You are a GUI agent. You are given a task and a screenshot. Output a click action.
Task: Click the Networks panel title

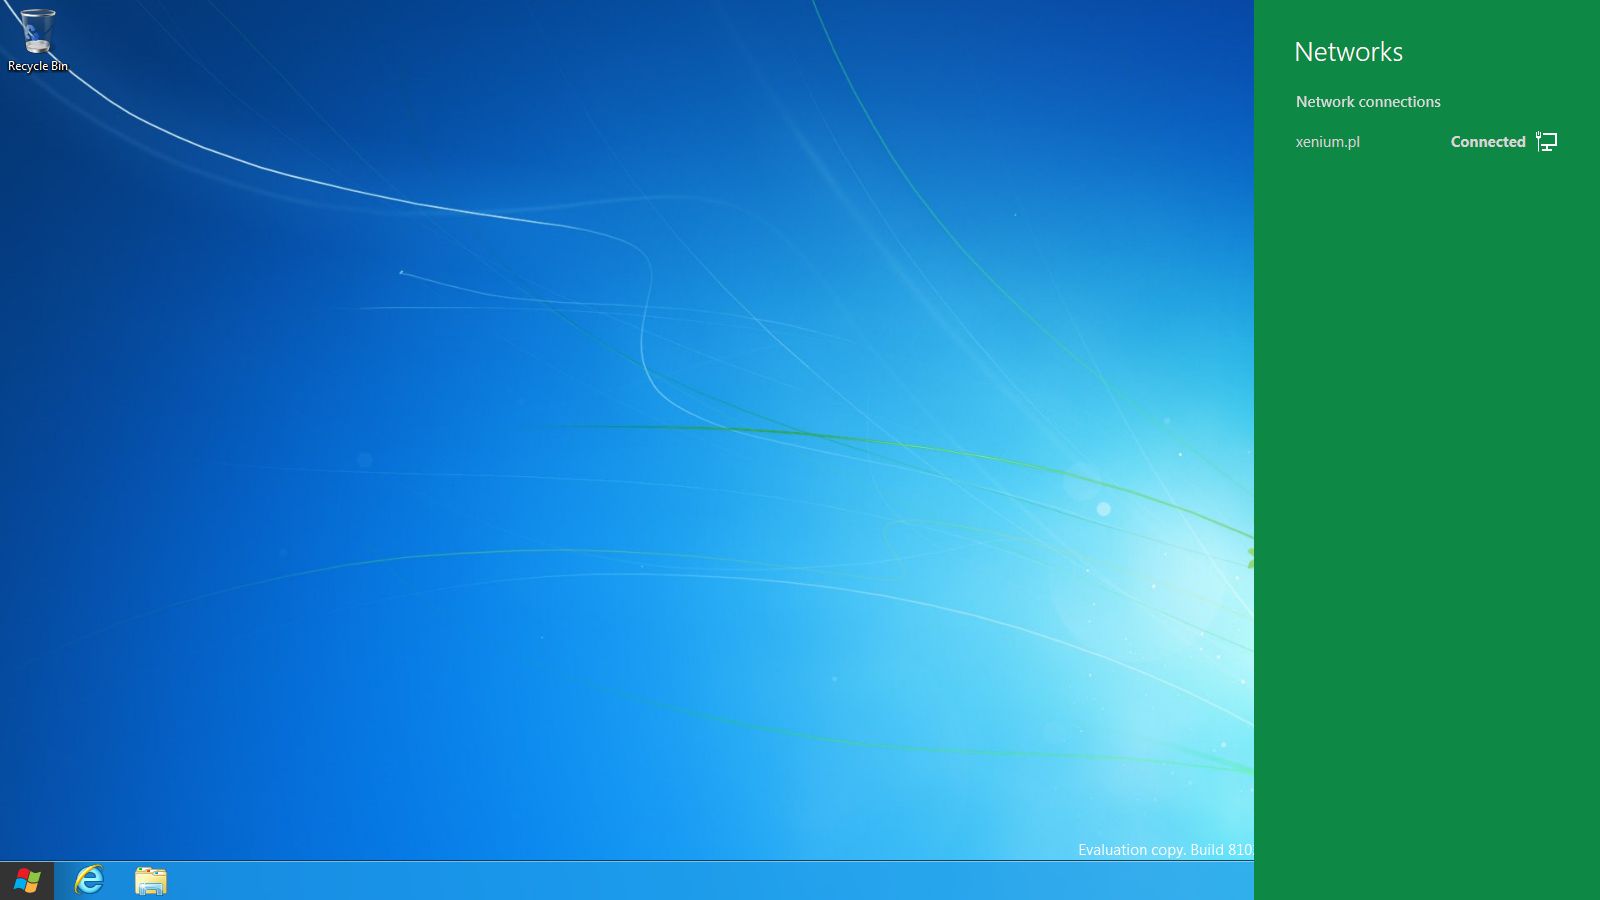point(1348,52)
